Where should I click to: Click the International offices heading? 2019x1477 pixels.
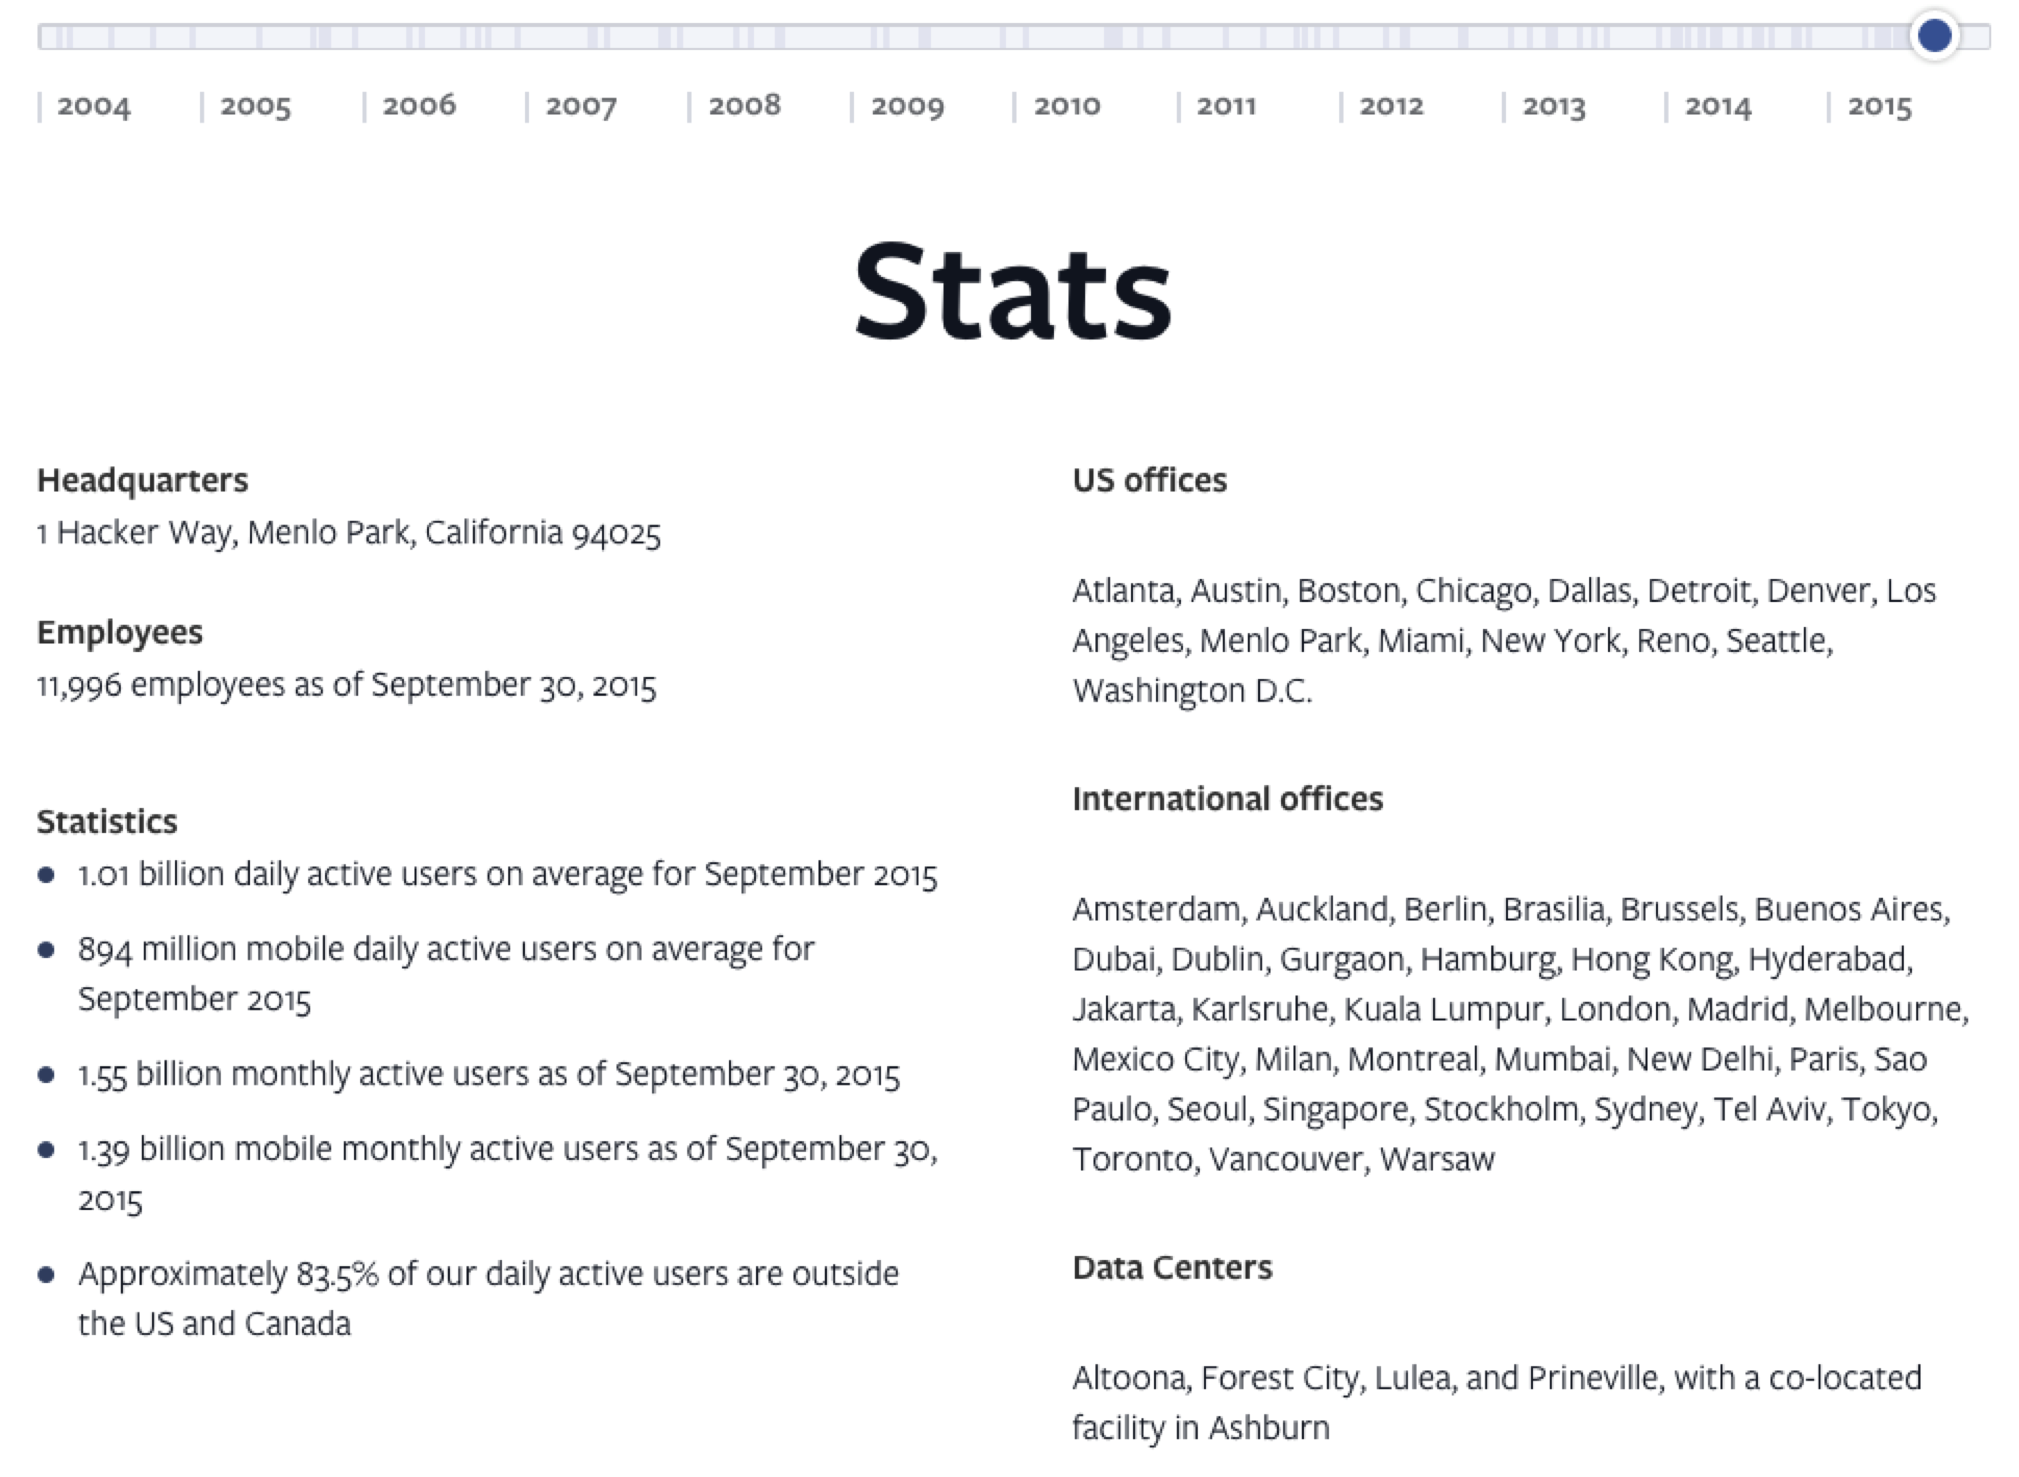click(1228, 799)
